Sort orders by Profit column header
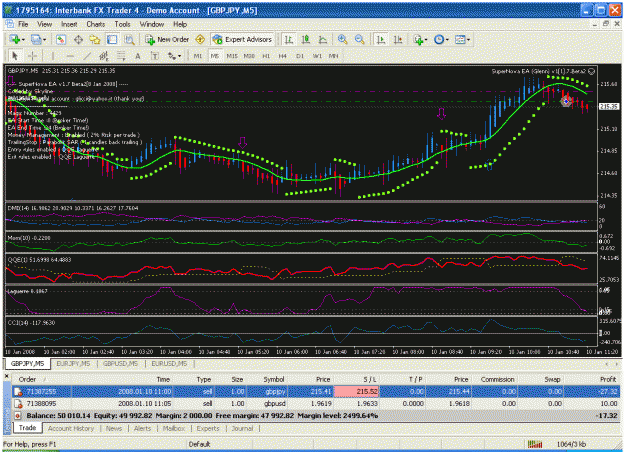625x452 pixels. [x=608, y=379]
